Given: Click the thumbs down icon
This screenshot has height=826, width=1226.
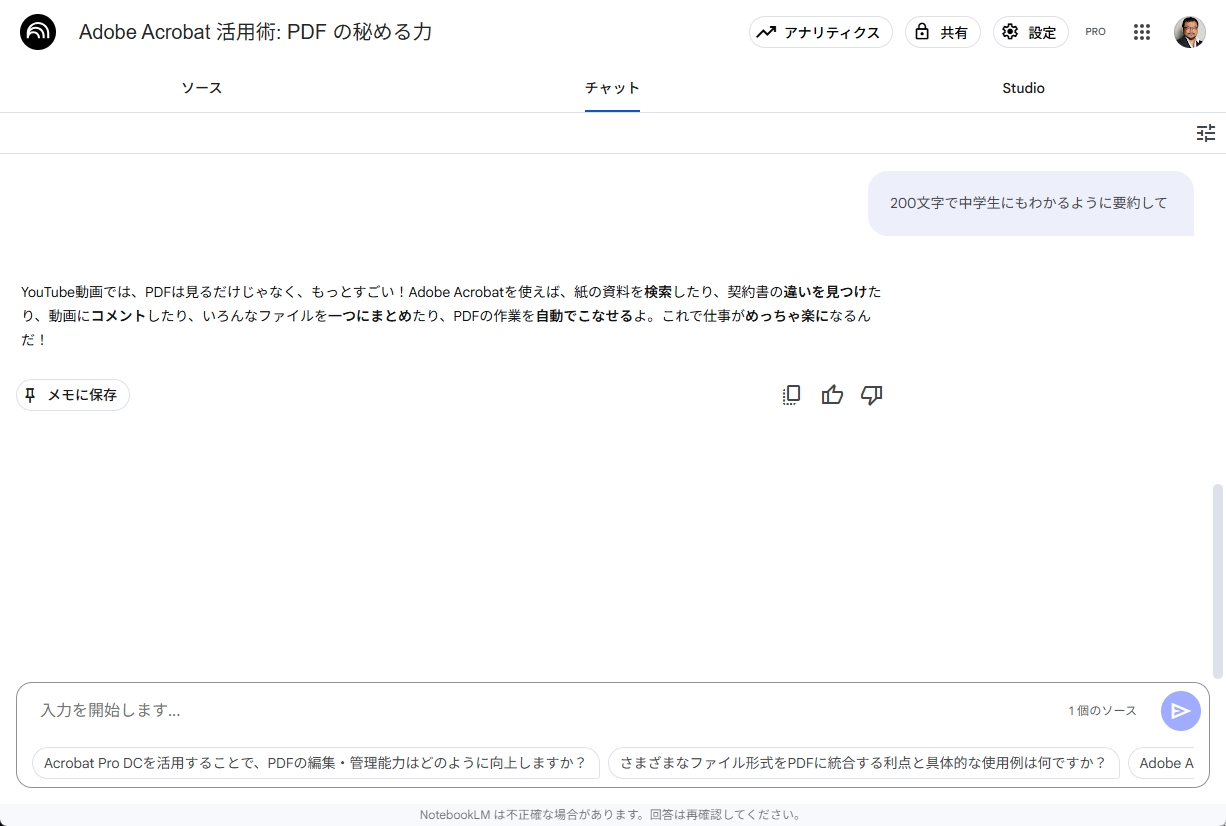Looking at the screenshot, I should (872, 395).
